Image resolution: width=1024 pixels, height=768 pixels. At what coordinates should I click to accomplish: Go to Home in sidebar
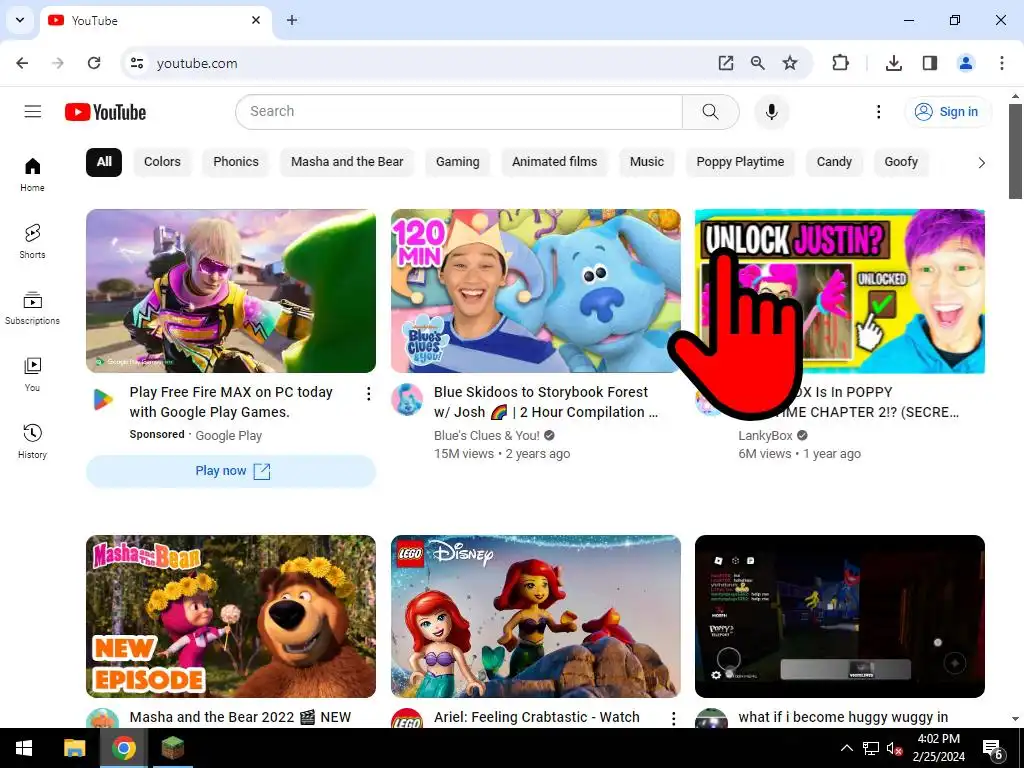32,174
